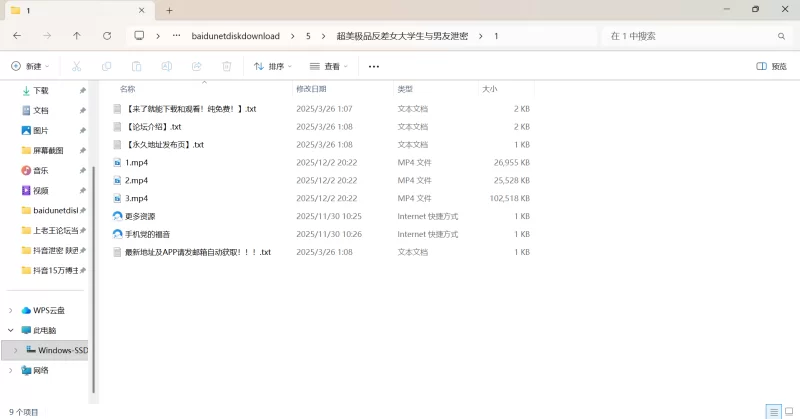The width and height of the screenshot is (800, 419).
Task: Click the 新建 new item button
Action: pyautogui.click(x=30, y=67)
